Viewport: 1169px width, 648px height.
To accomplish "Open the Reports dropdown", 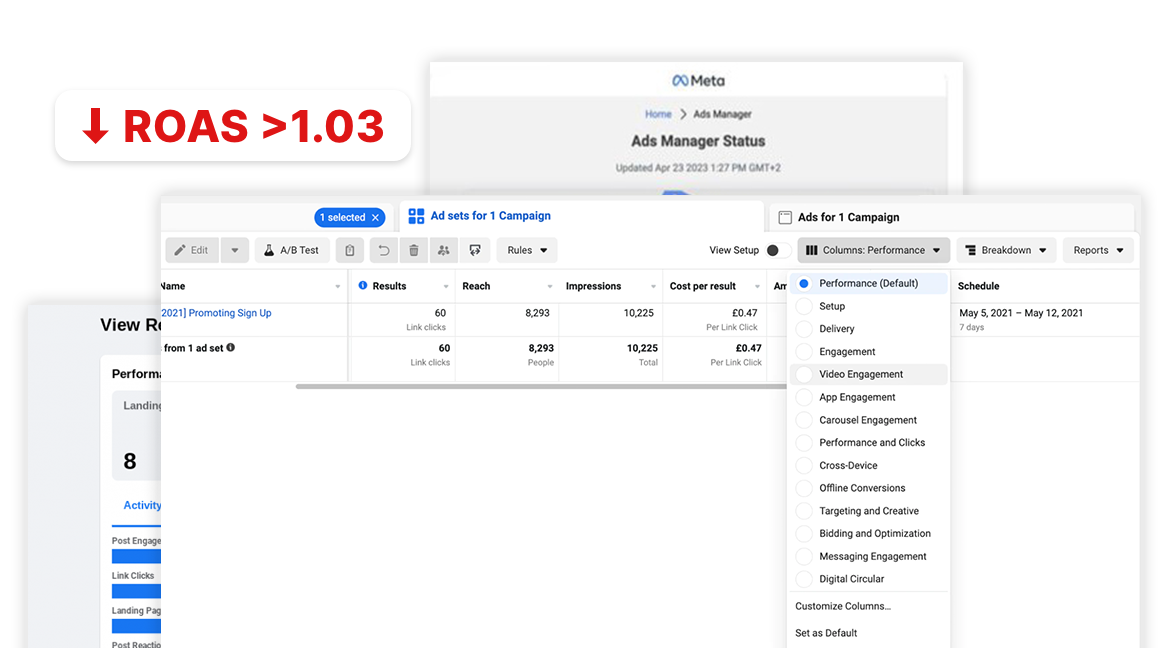I will click(1098, 251).
